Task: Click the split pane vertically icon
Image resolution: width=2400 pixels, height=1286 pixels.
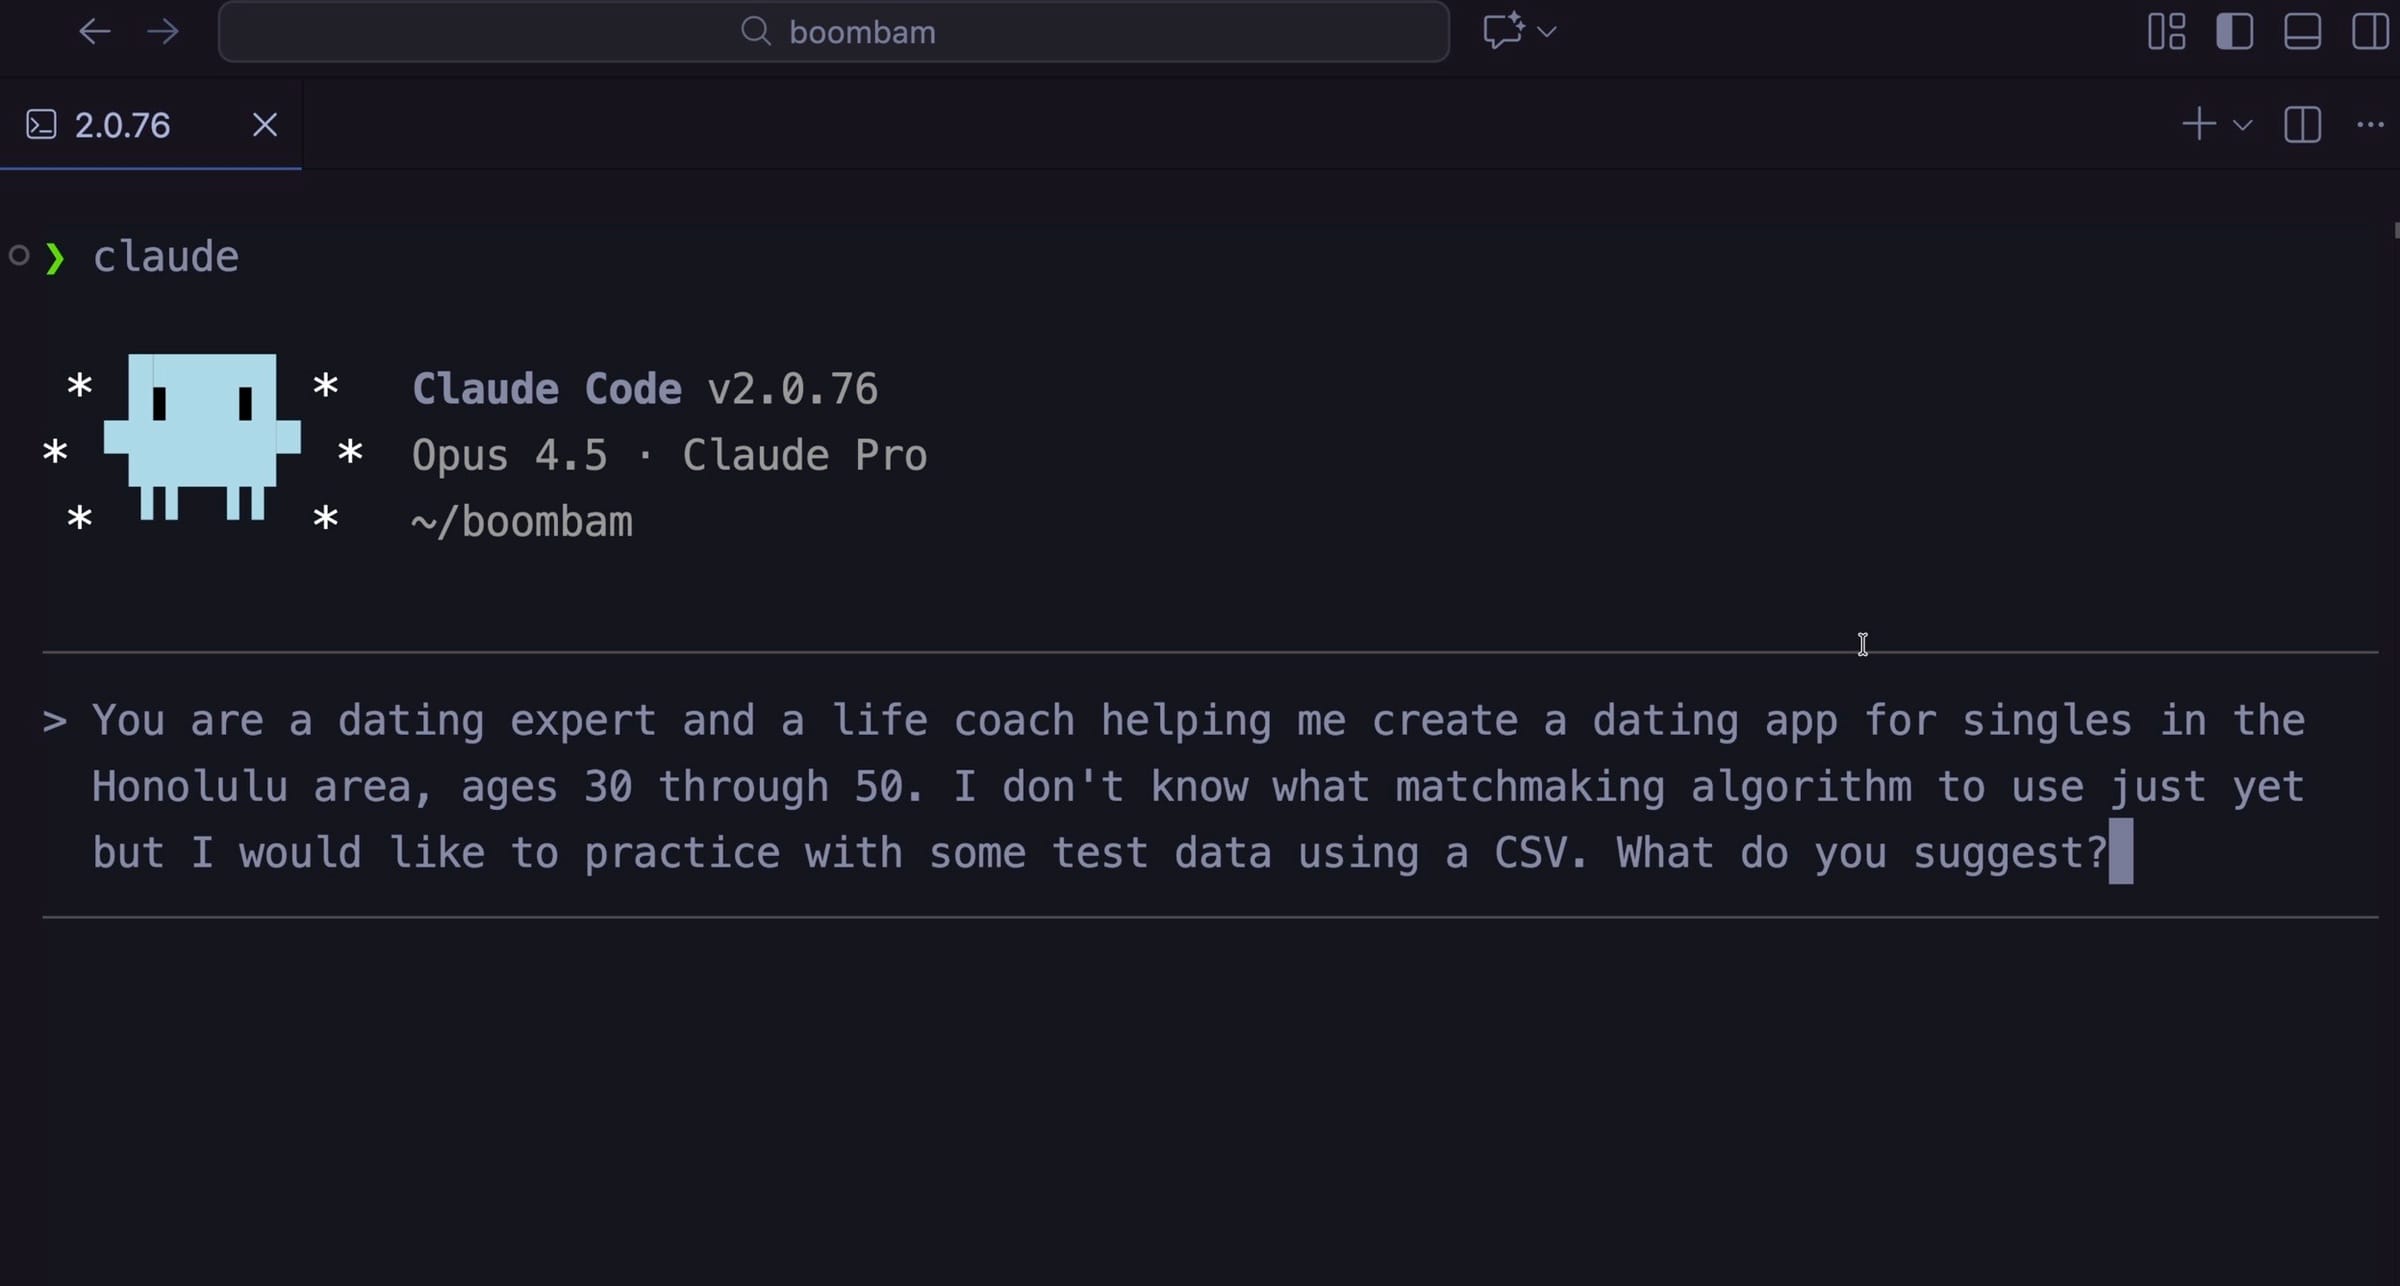Action: [x=2302, y=124]
